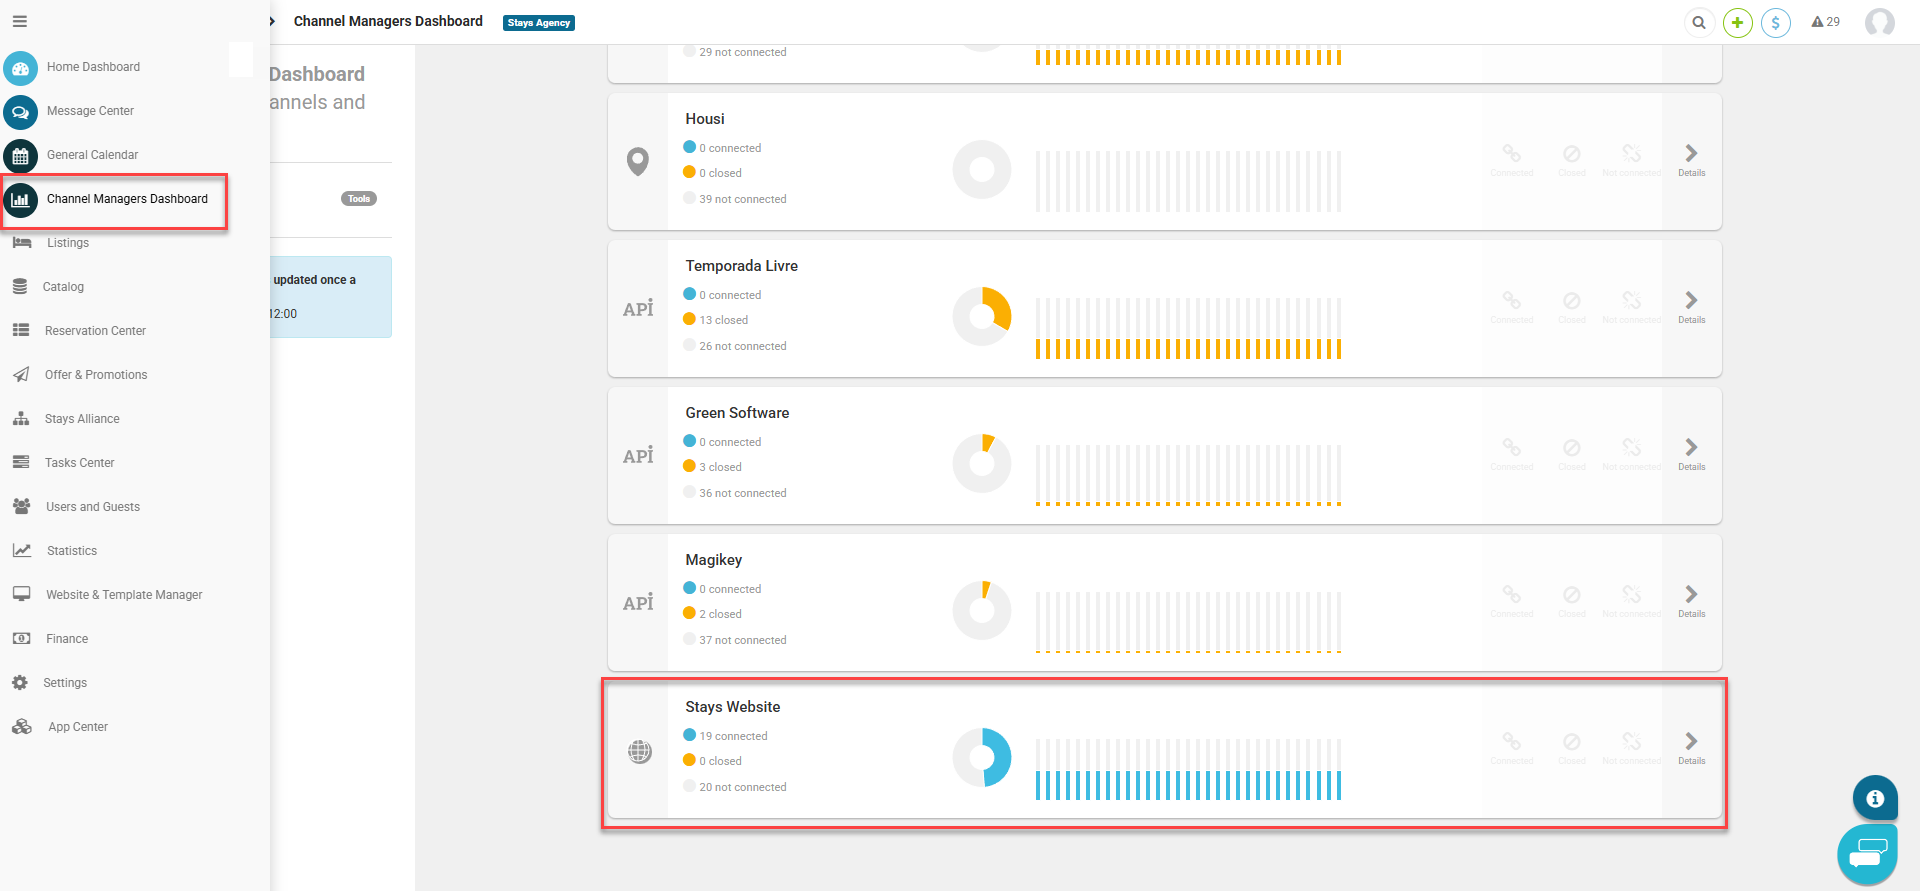Click the Stays Agency badge
This screenshot has width=1920, height=891.
[539, 23]
